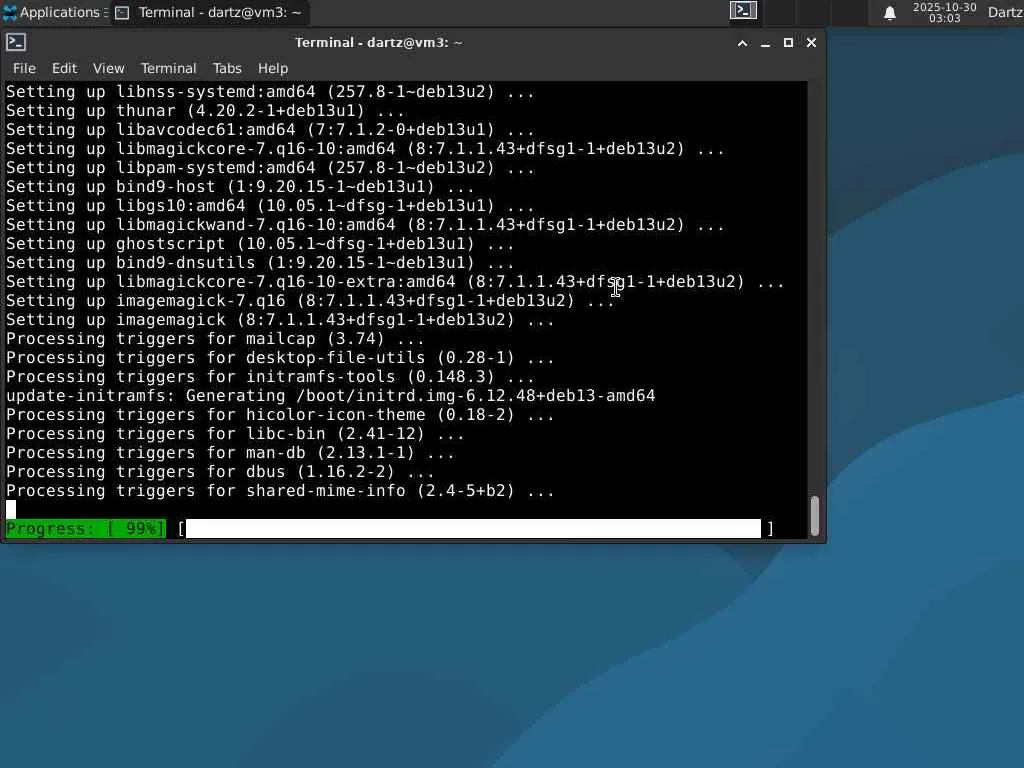Click line 'Setting up bind9-dnsutils'
Screen dimensions: 1024x768
(x=260, y=263)
